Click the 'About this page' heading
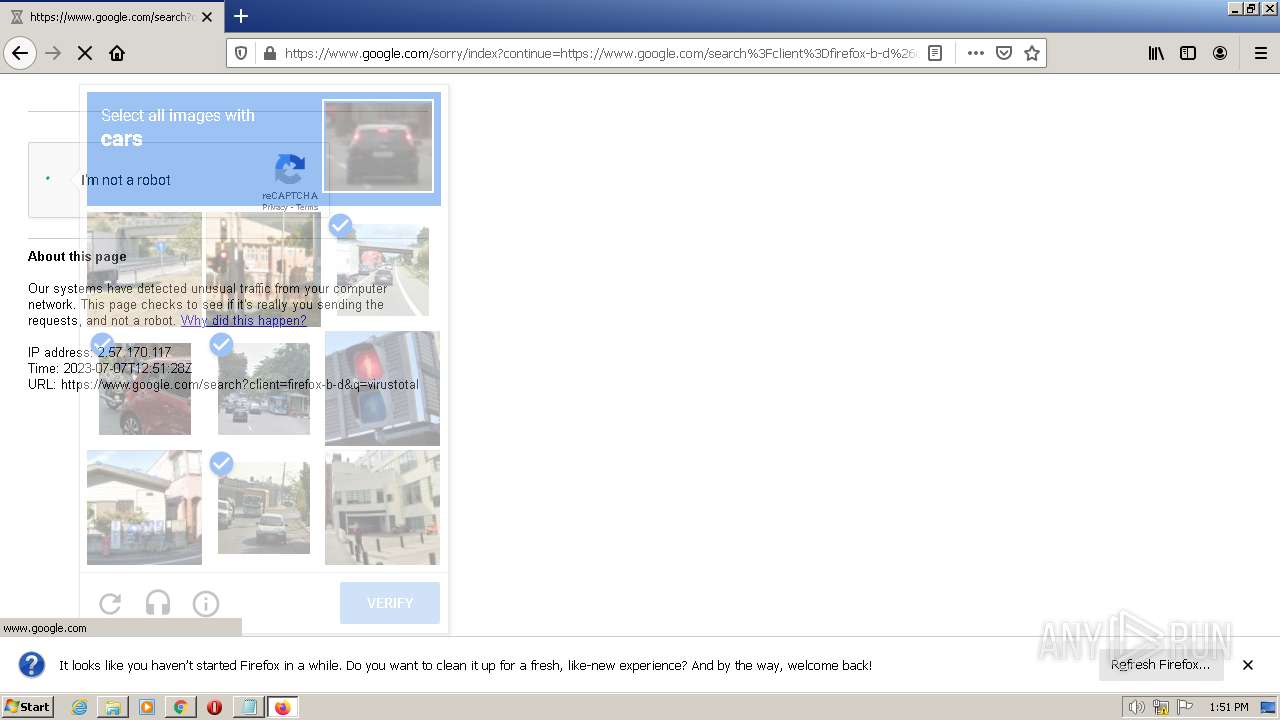The height and width of the screenshot is (720, 1280). tap(77, 256)
